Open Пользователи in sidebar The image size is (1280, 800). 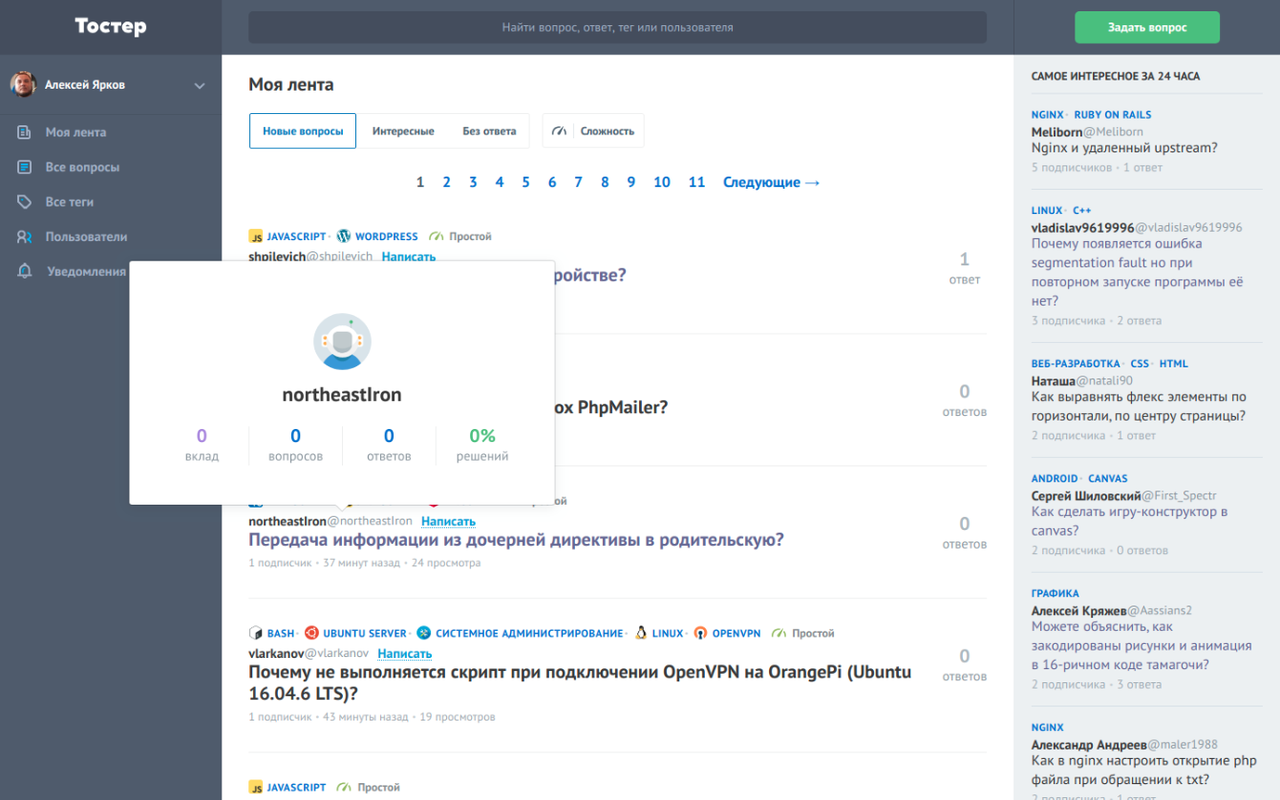tap(86, 237)
